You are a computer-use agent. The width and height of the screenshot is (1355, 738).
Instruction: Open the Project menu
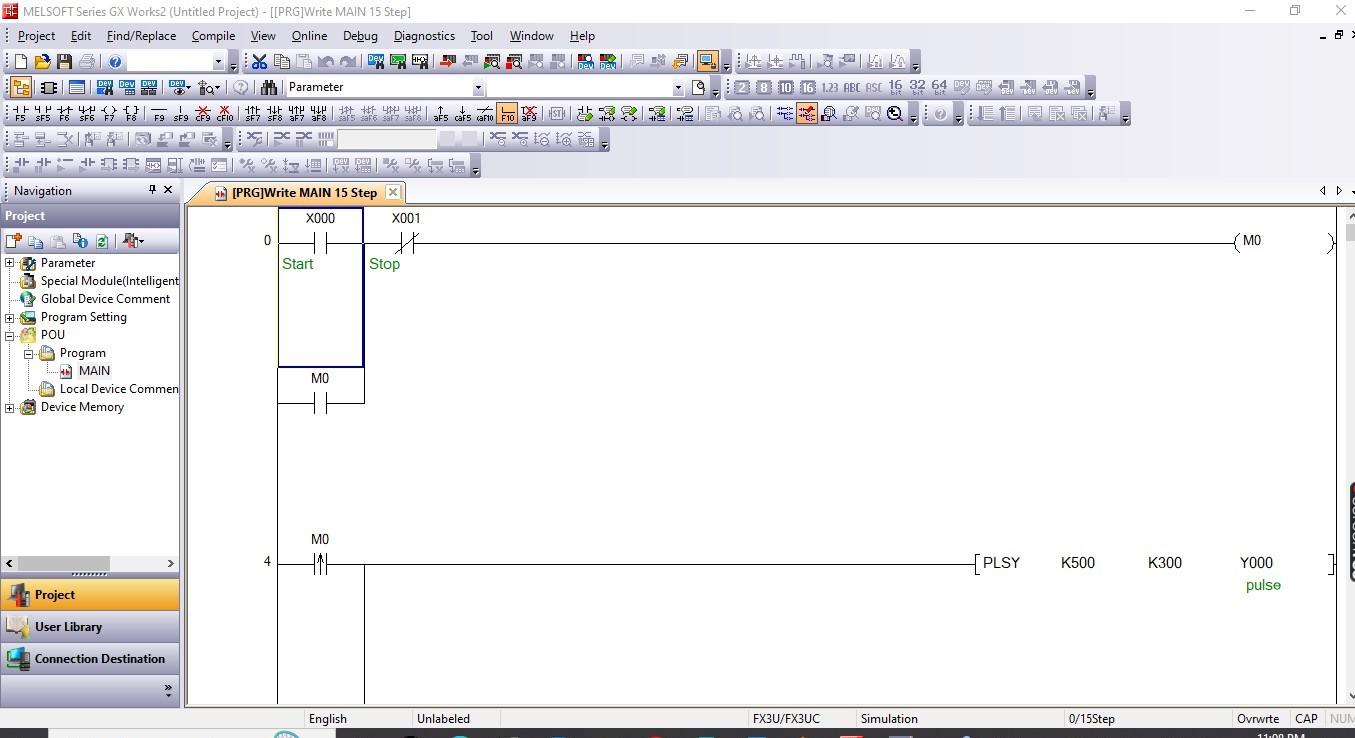tap(37, 35)
